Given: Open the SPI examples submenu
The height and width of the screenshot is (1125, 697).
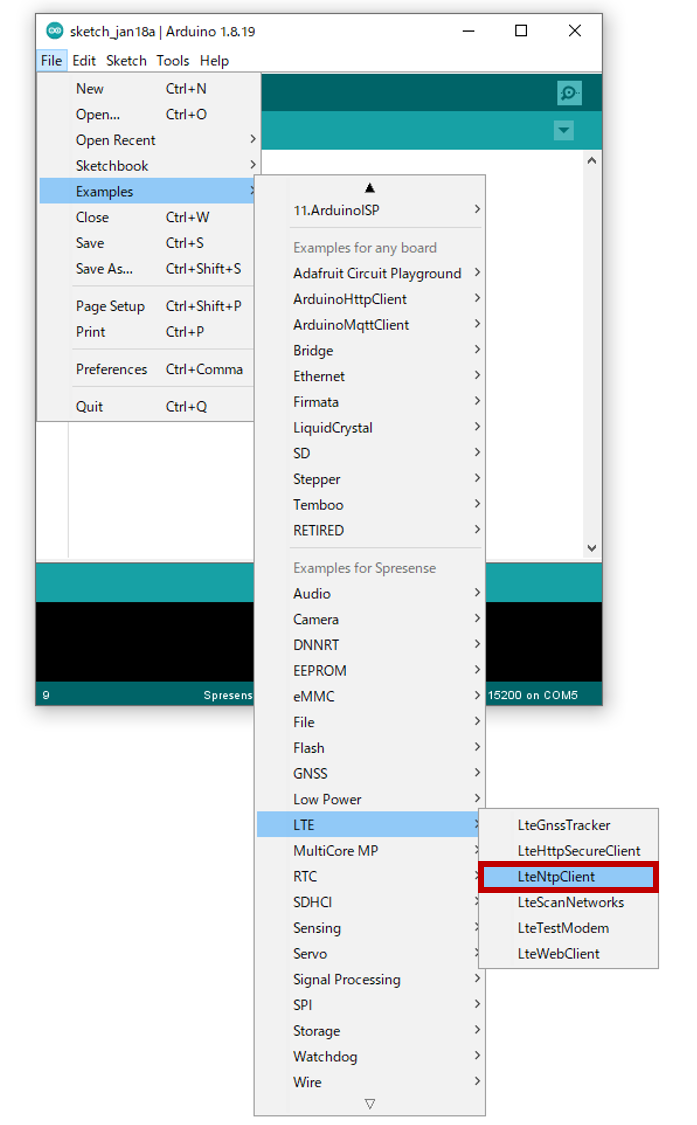Looking at the screenshot, I should [370, 1006].
